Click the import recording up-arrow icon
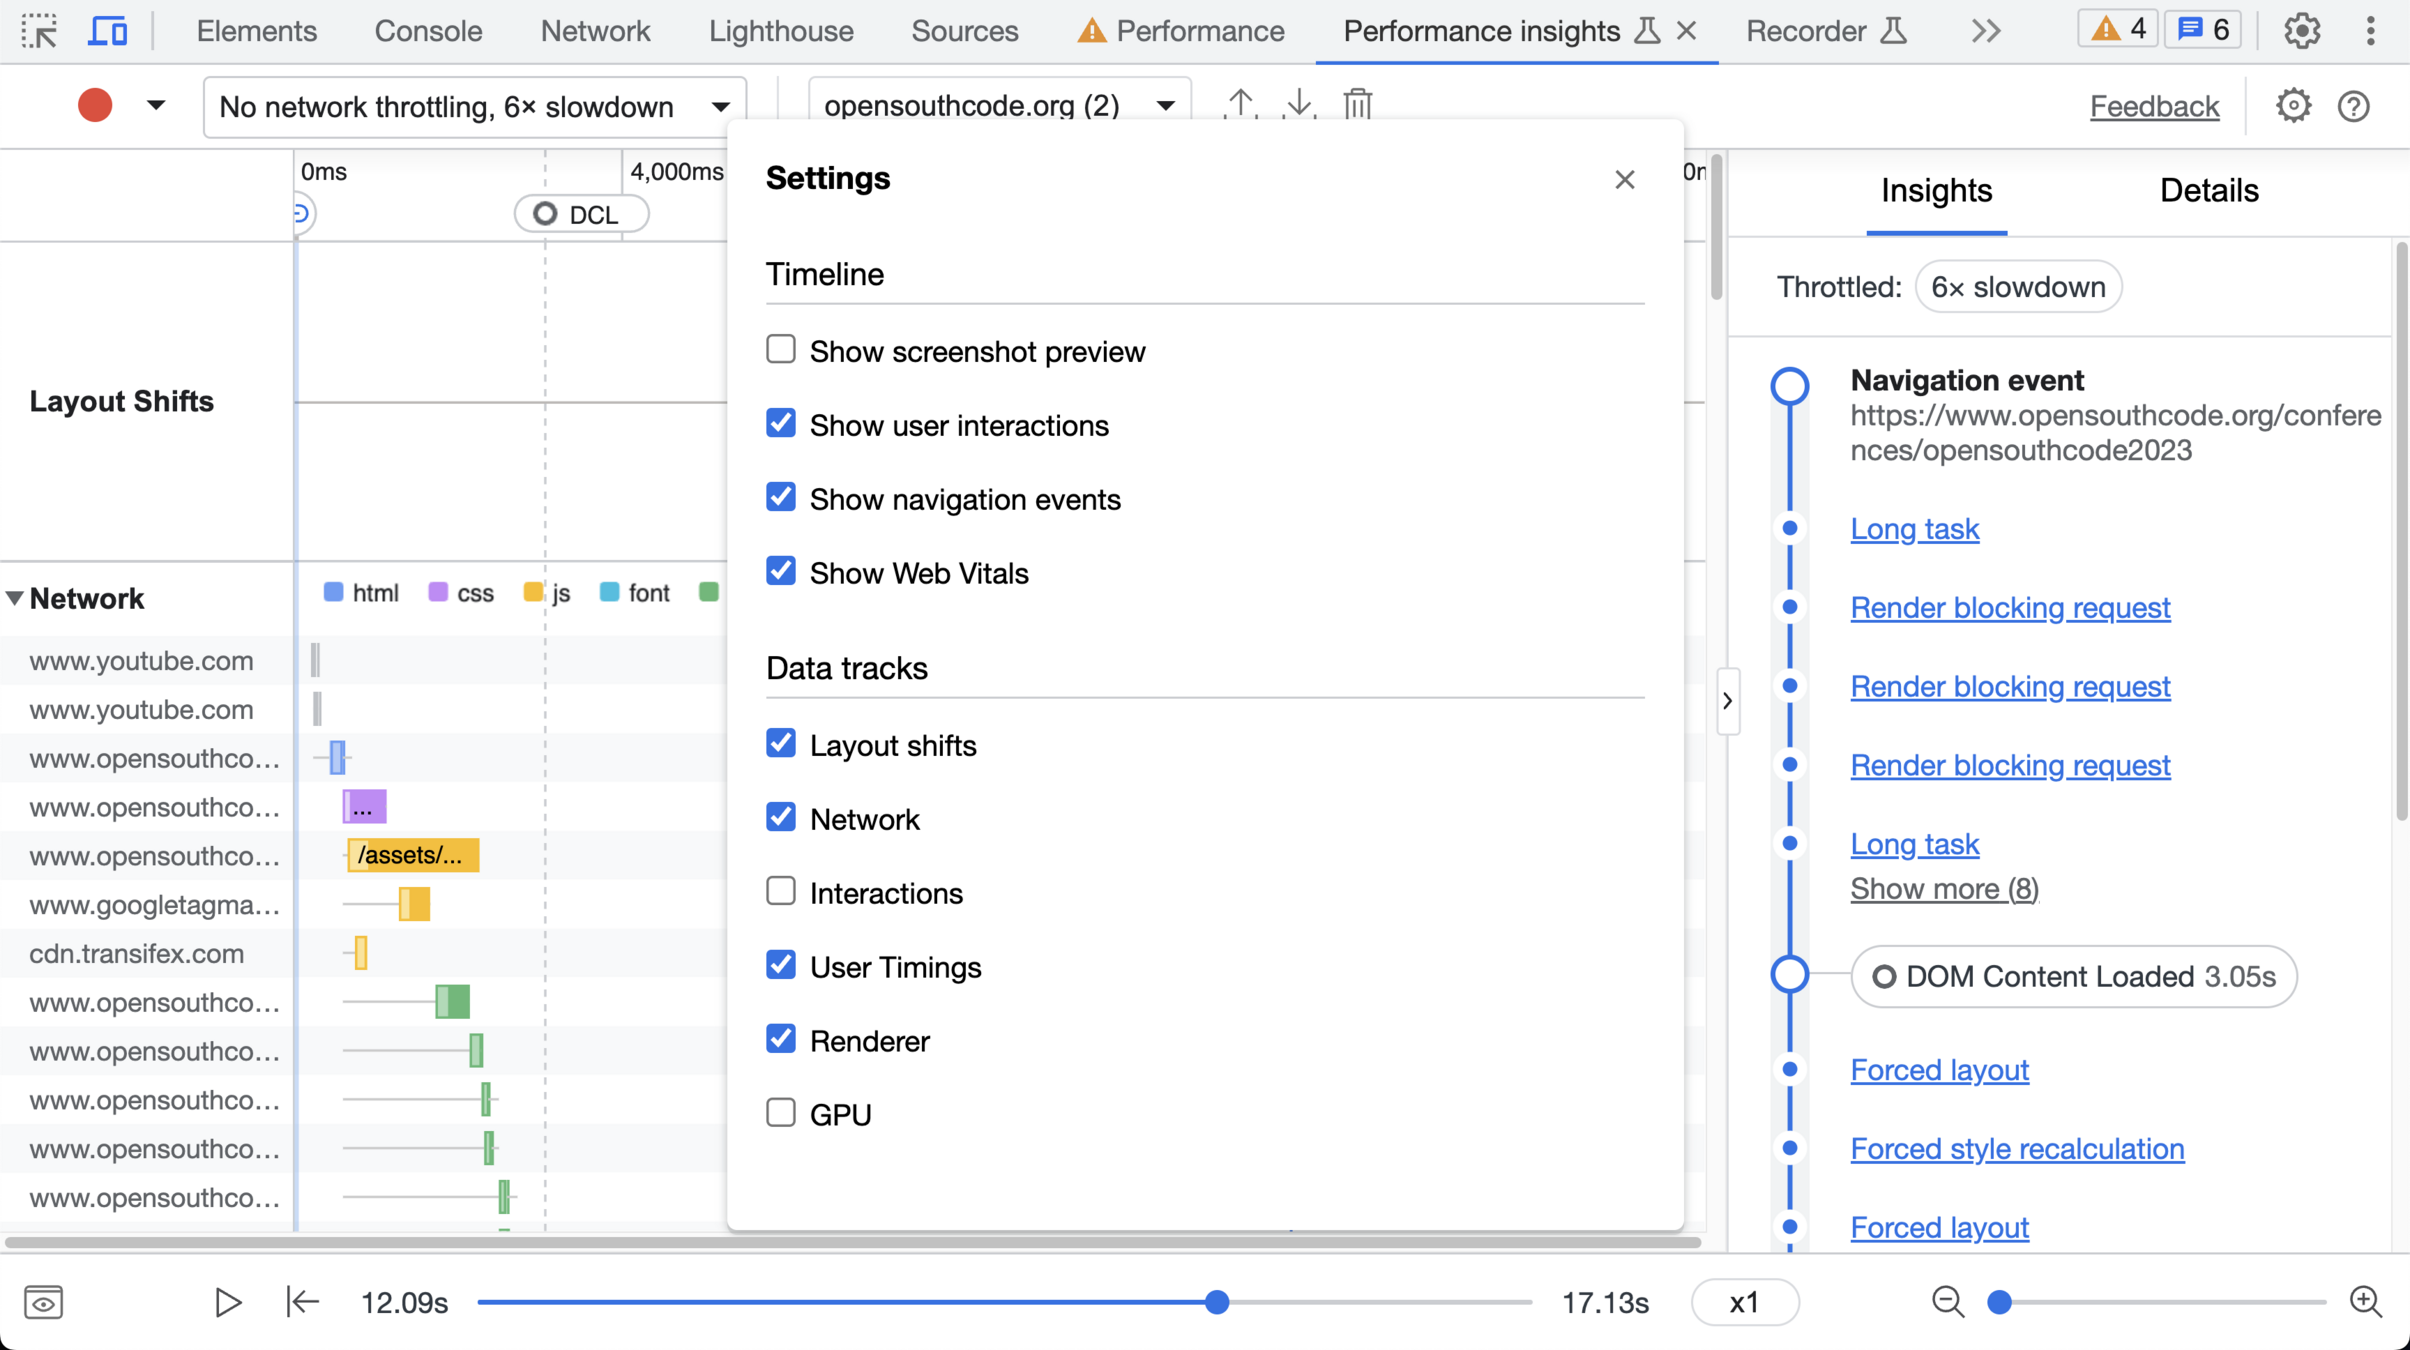2410x1350 pixels. click(x=1240, y=104)
